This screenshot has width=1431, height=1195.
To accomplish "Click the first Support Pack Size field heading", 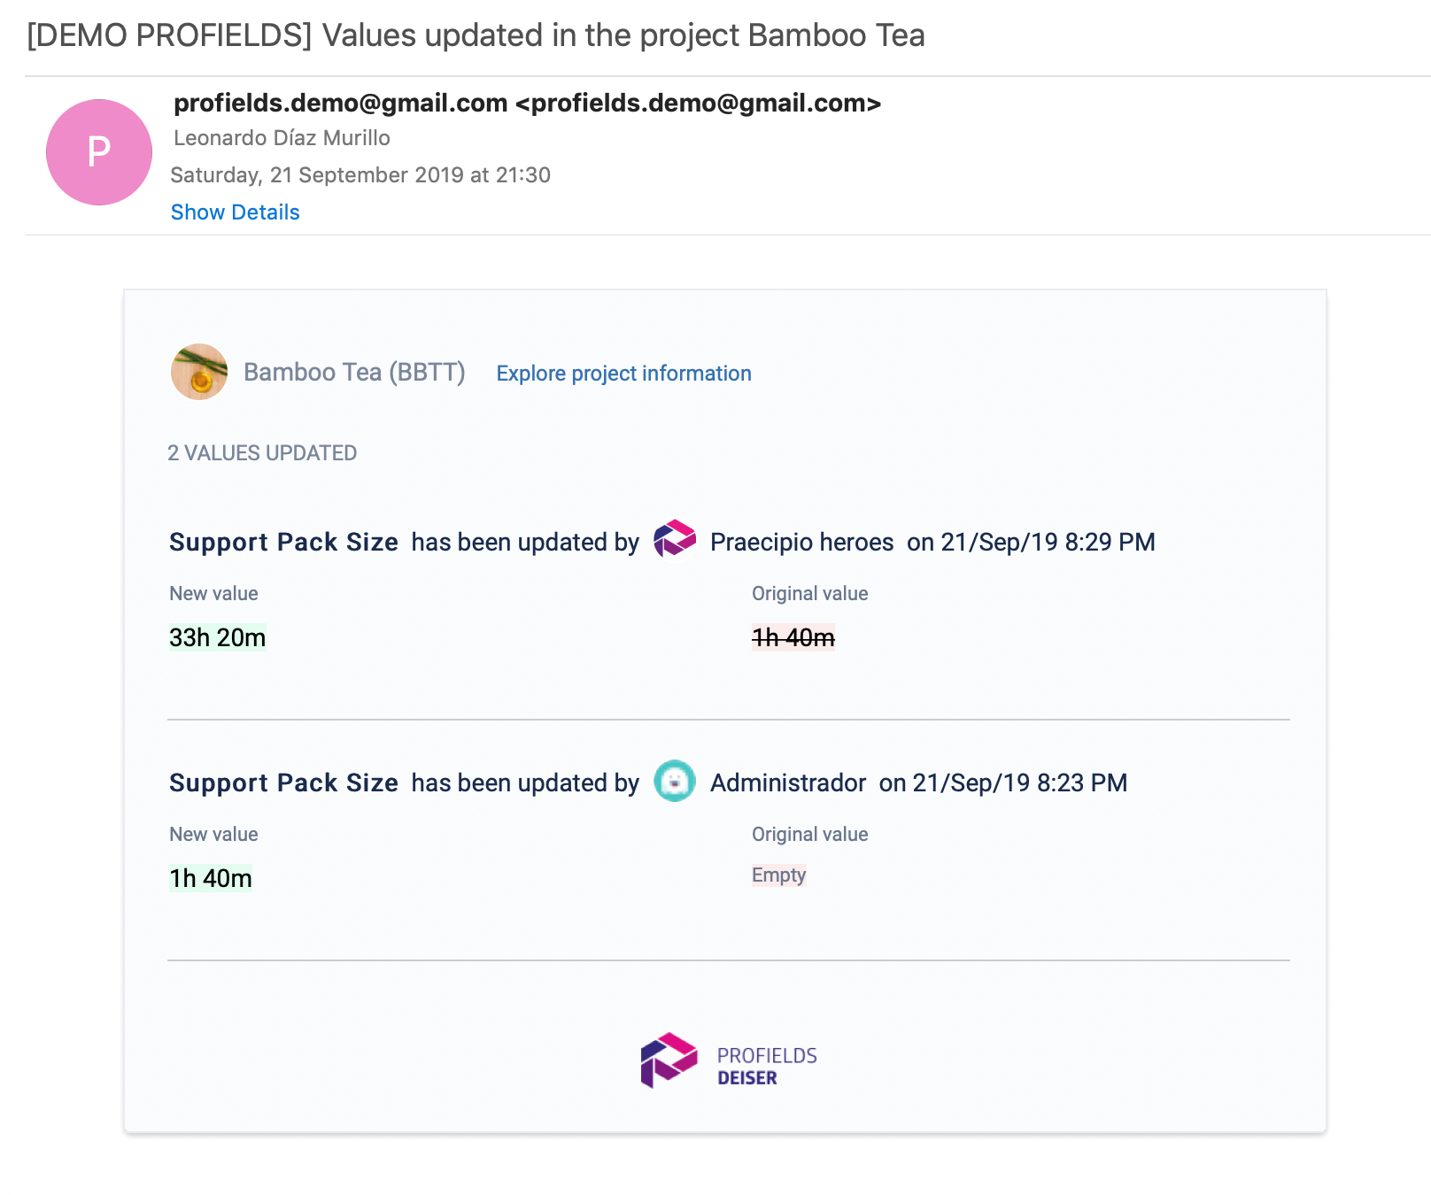I will coord(284,542).
